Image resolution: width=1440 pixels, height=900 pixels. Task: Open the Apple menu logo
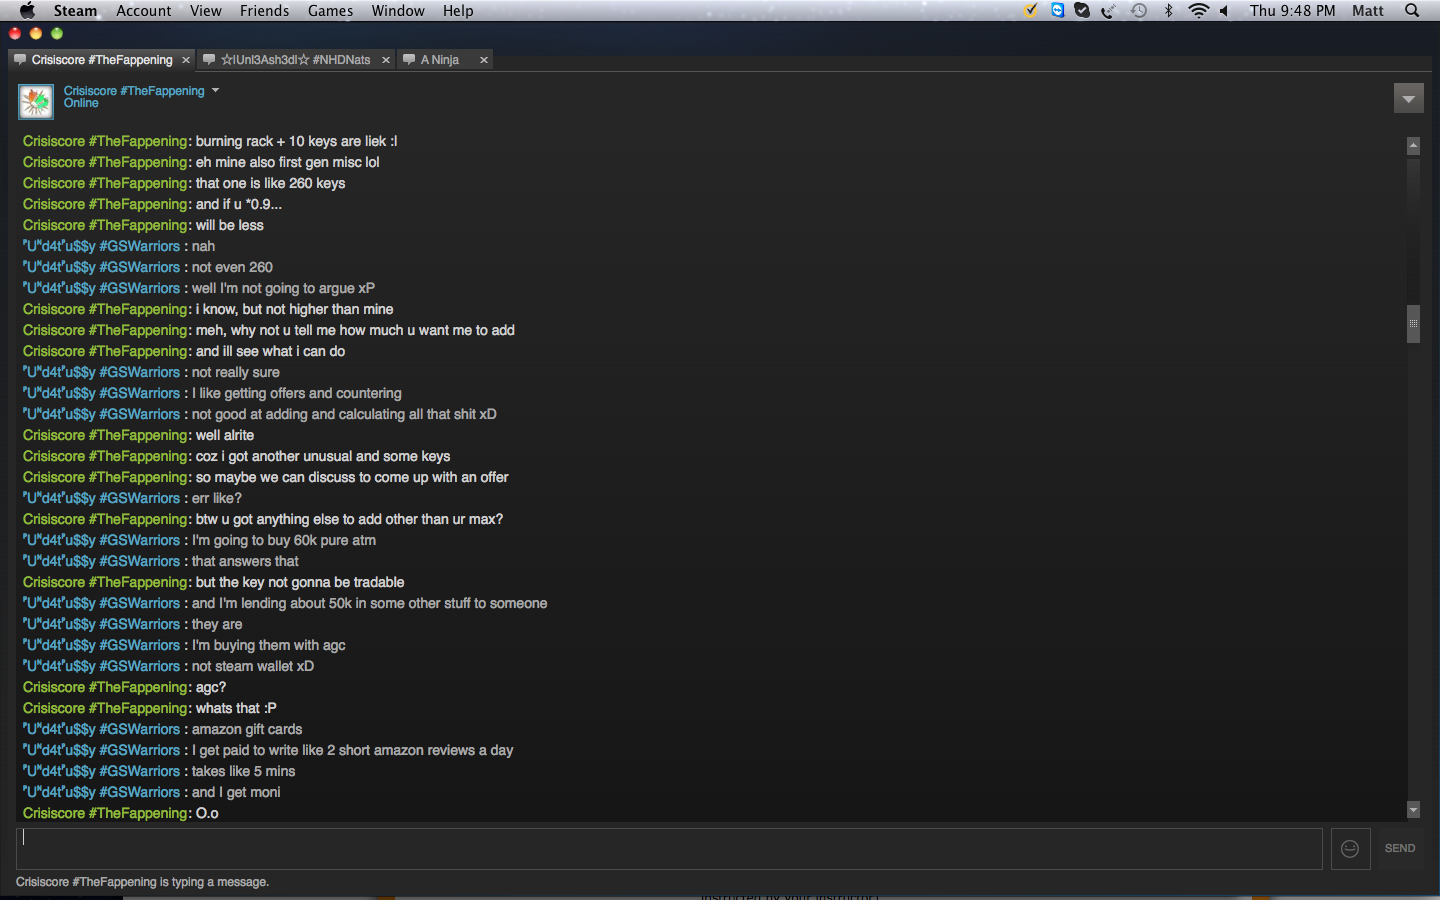tap(27, 10)
